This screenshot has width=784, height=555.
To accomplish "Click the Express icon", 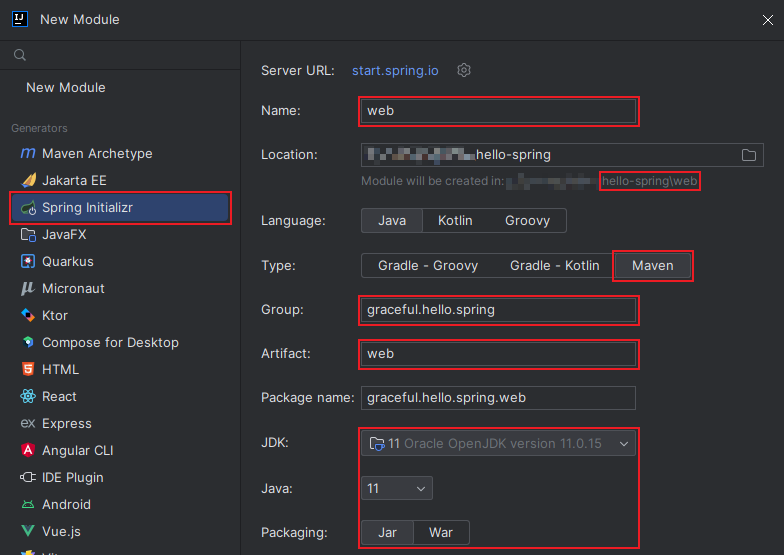I will point(28,424).
